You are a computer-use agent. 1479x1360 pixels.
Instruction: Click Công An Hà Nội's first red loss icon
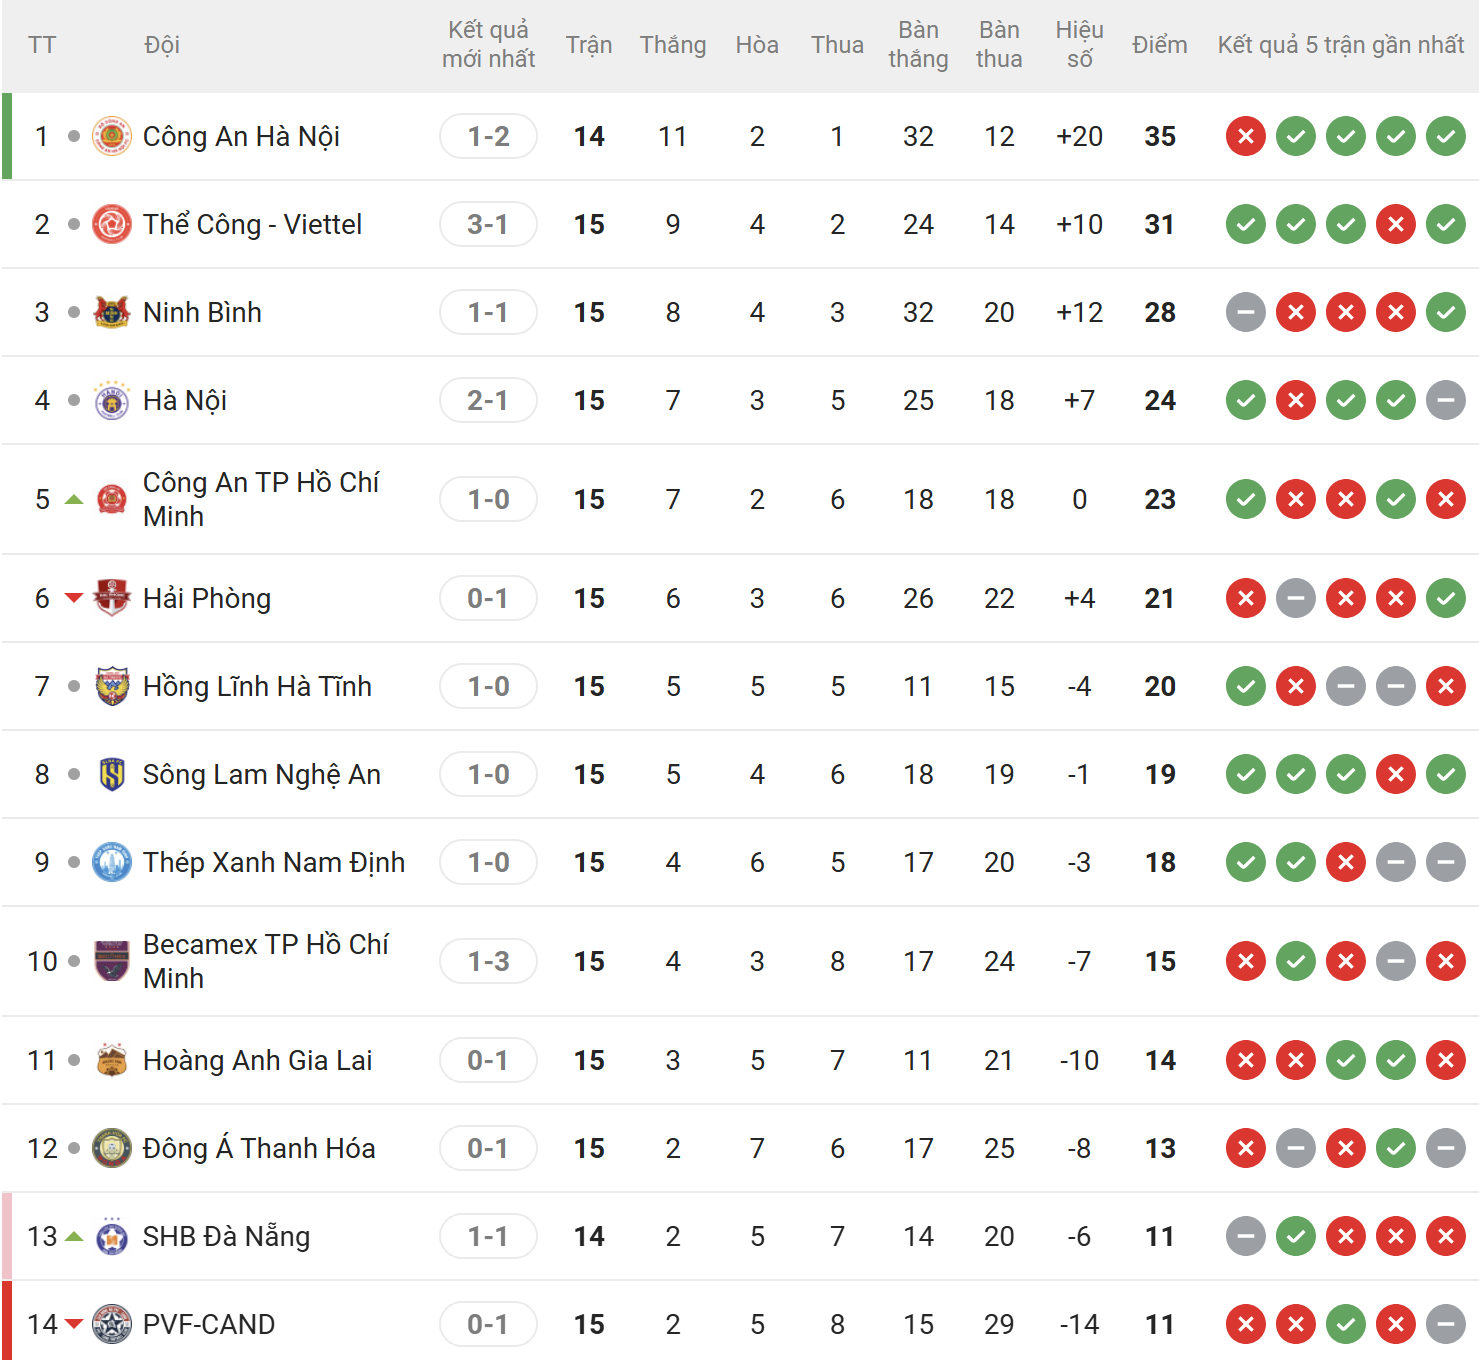click(1246, 136)
